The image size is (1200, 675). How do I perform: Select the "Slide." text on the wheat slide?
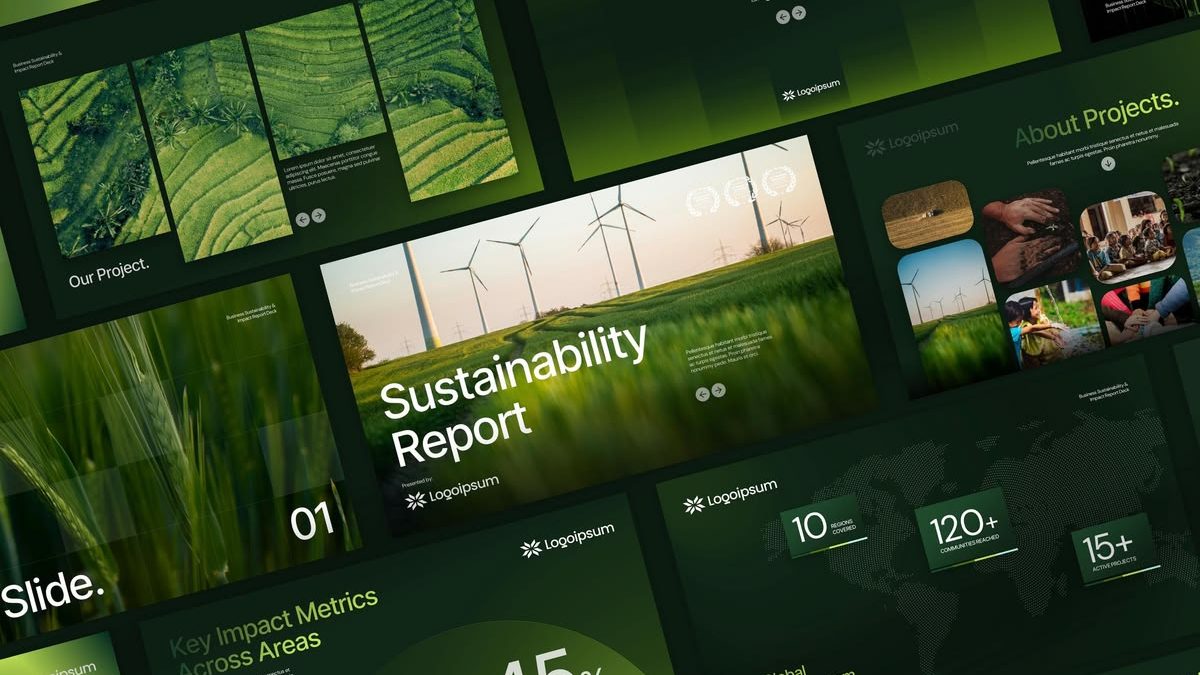(52, 596)
